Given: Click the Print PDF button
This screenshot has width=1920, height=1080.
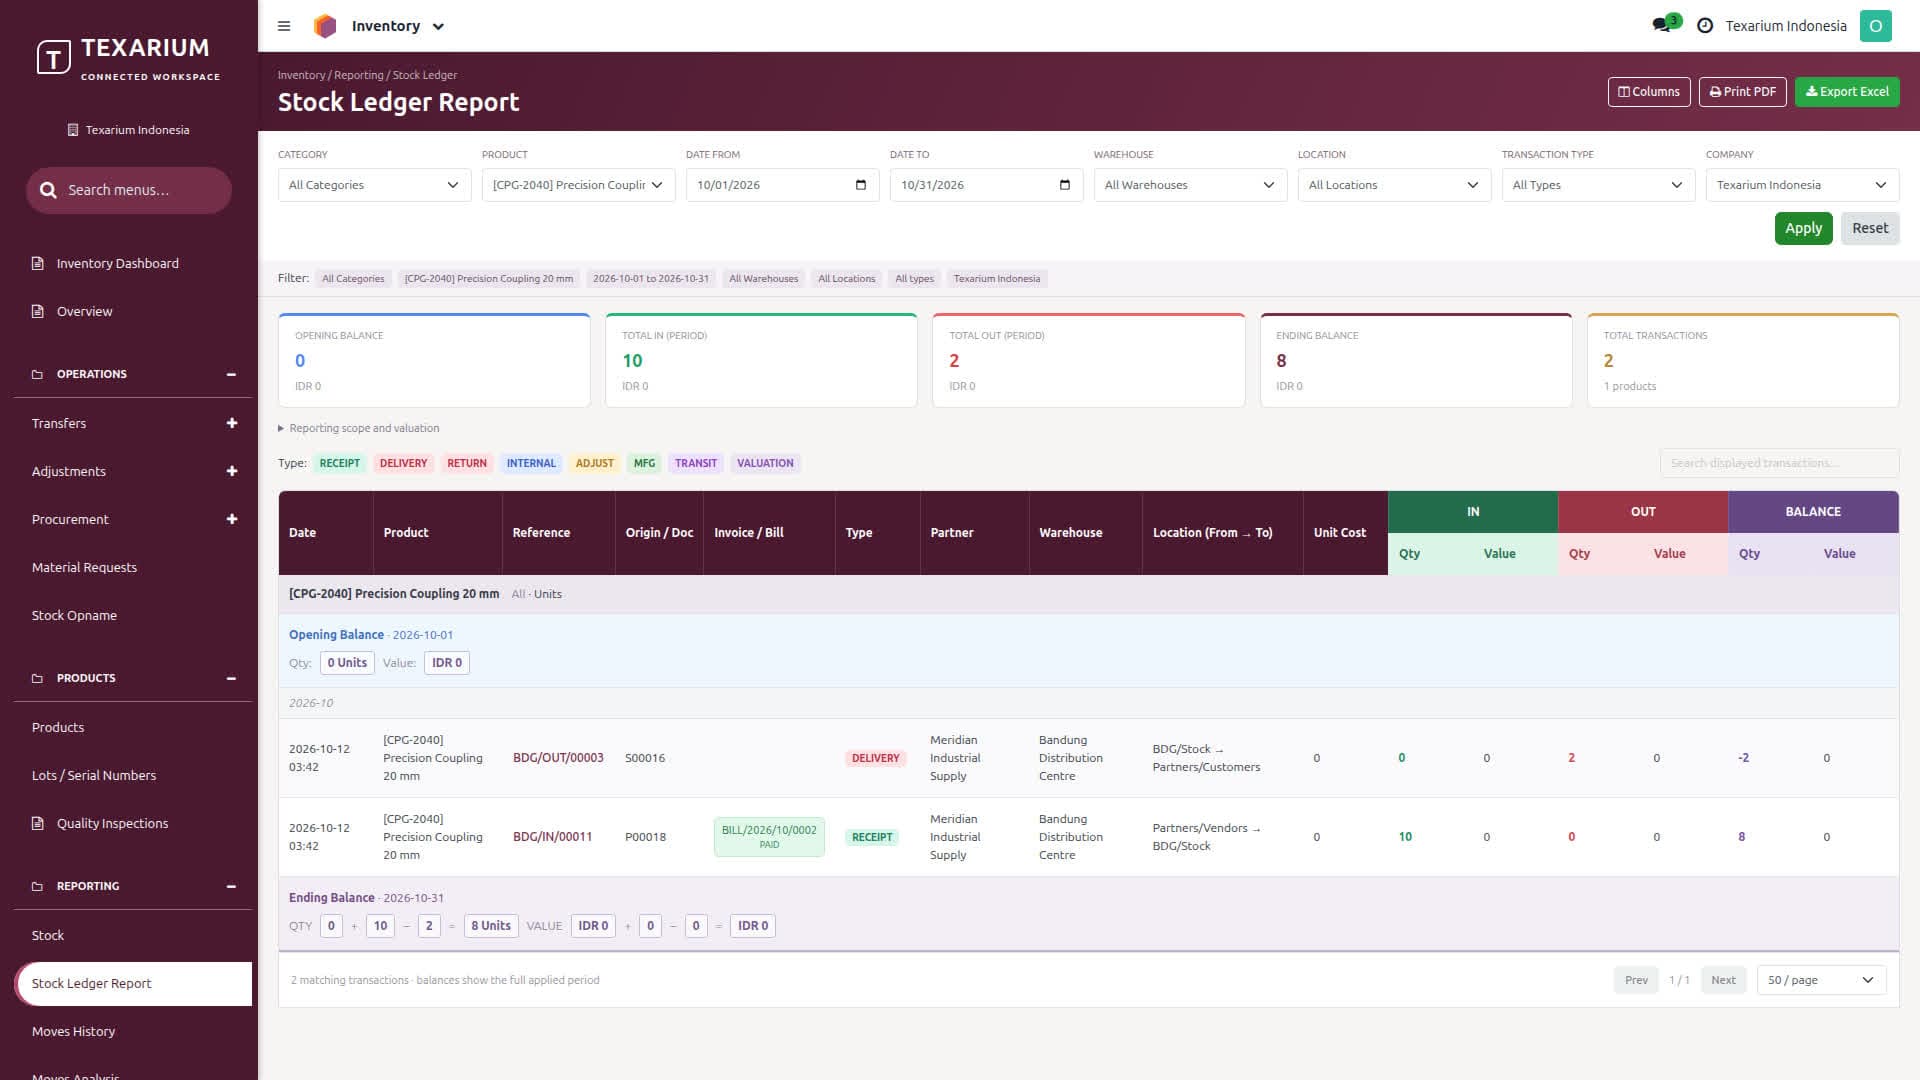Looking at the screenshot, I should (1742, 92).
